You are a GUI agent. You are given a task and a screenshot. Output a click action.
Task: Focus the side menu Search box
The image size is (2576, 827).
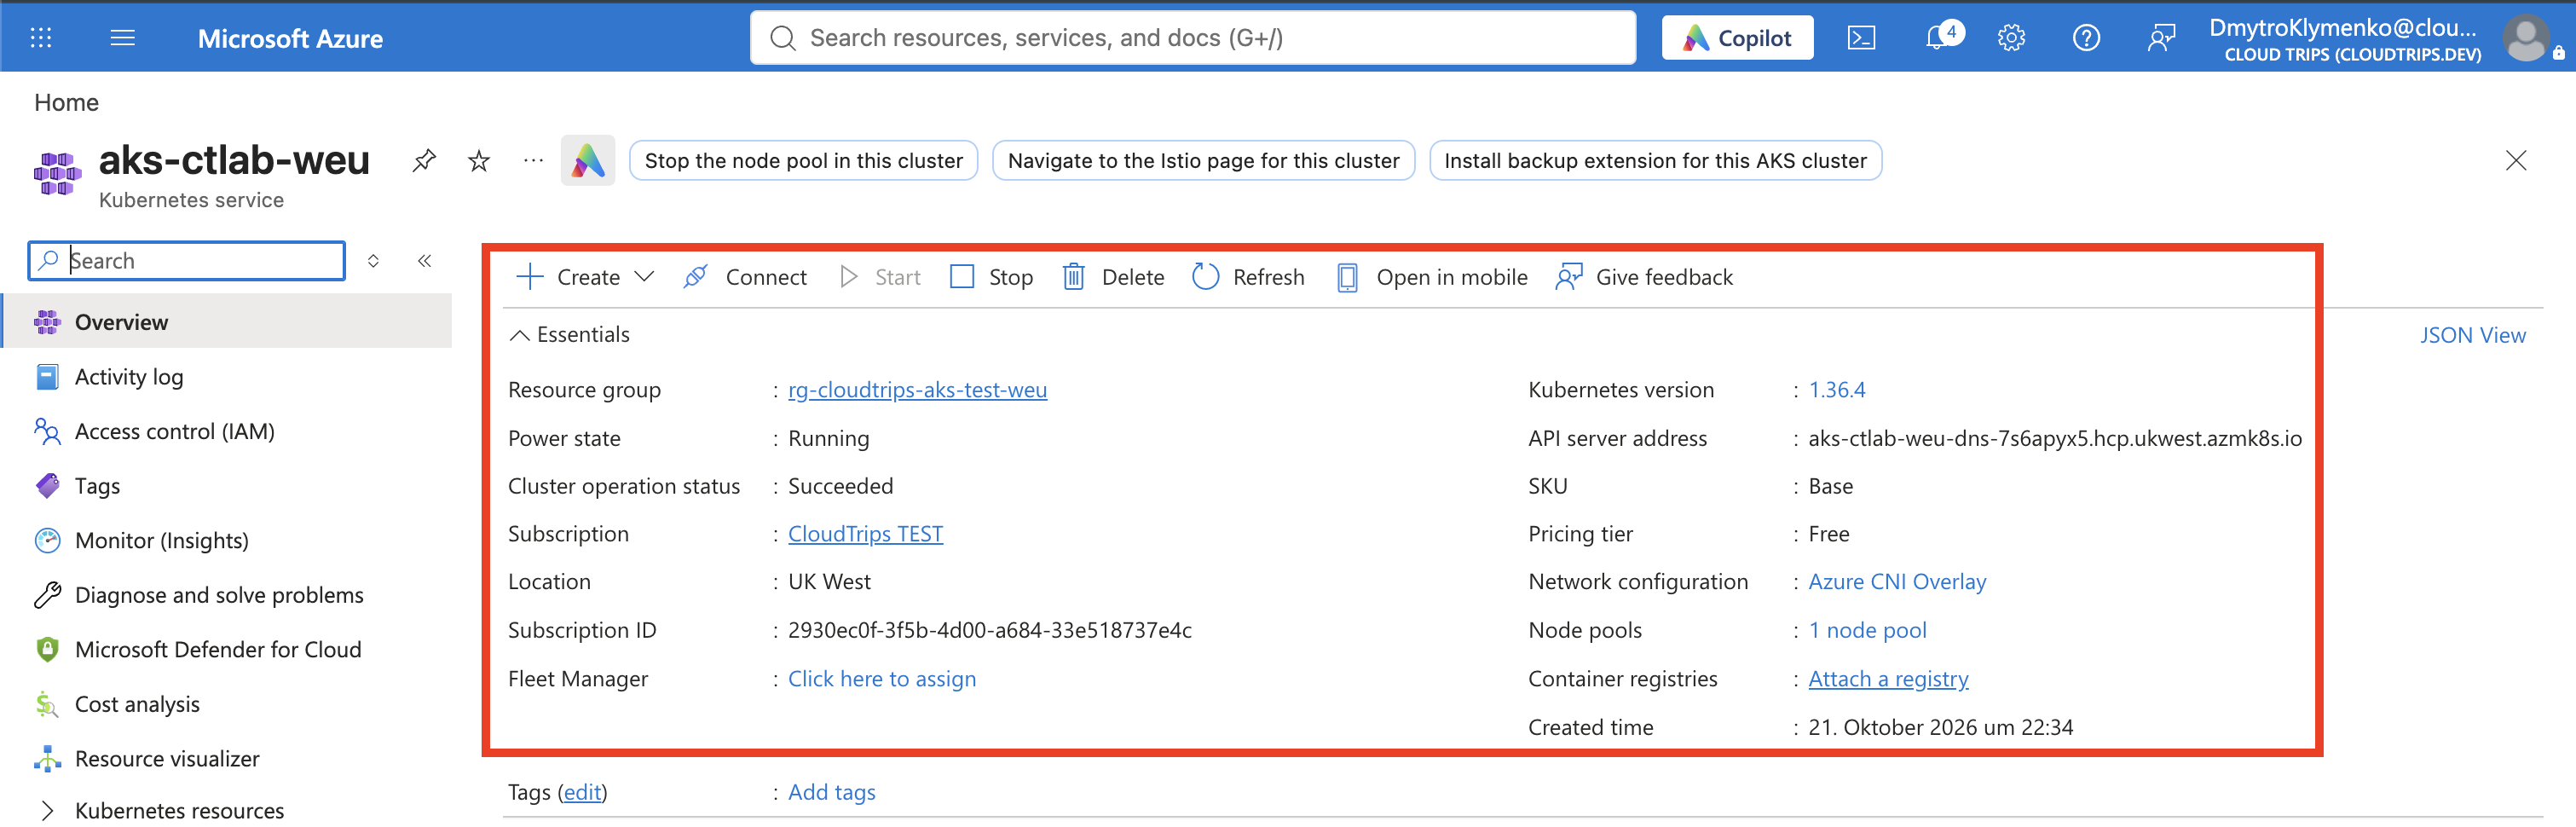187,261
